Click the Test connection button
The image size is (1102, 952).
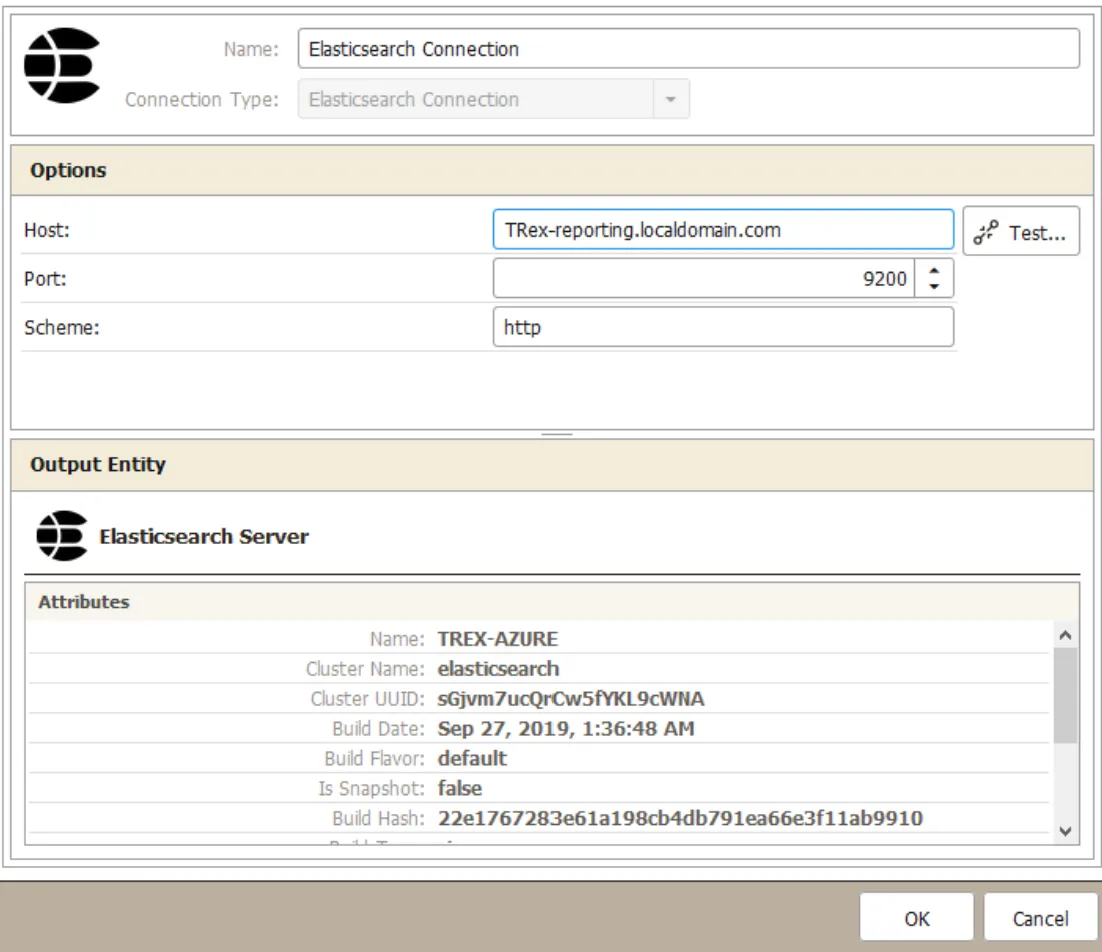[x=1020, y=231]
